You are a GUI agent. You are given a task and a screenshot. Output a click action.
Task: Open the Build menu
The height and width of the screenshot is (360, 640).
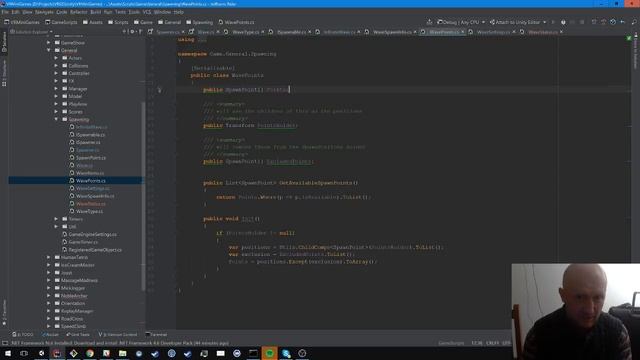click(96, 12)
